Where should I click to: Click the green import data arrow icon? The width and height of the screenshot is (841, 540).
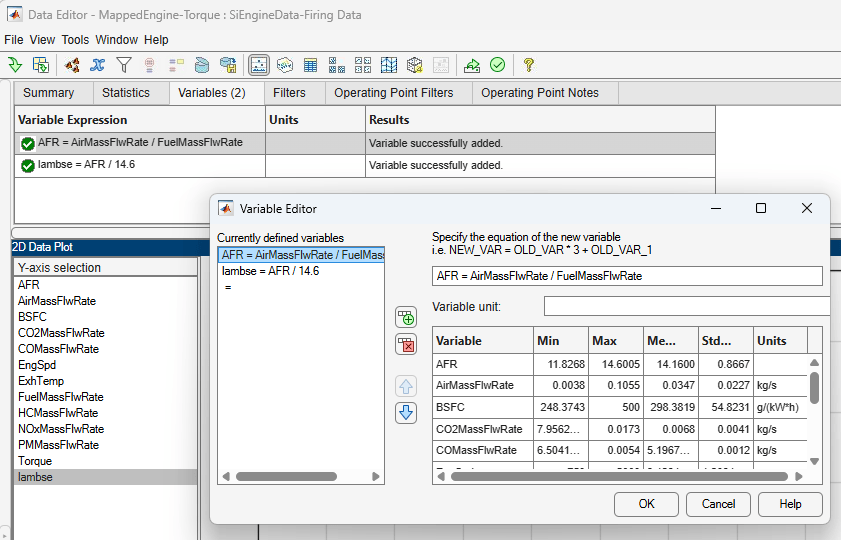pos(14,65)
